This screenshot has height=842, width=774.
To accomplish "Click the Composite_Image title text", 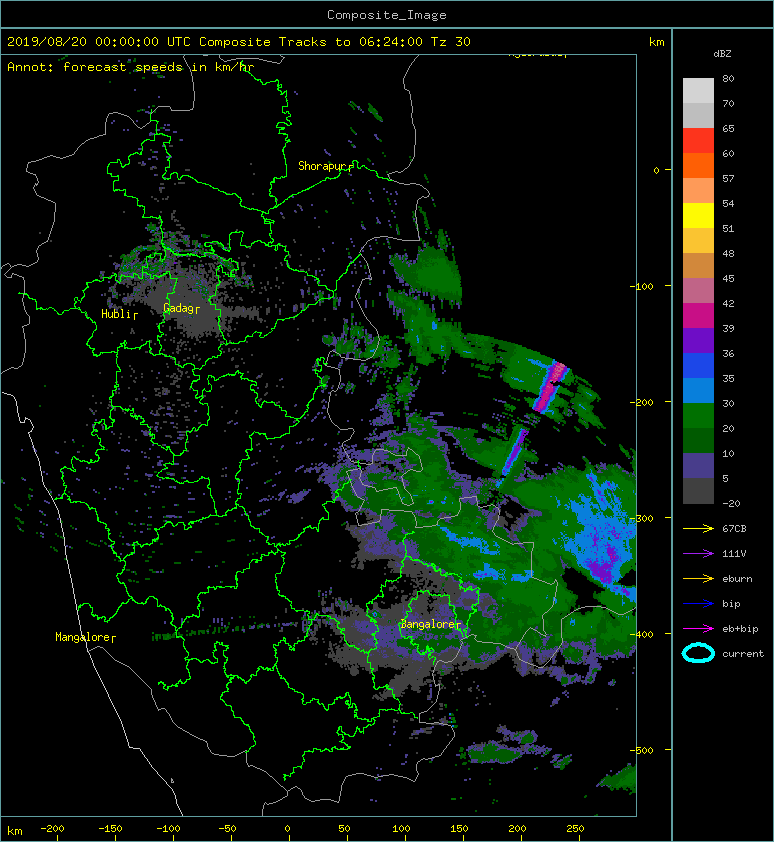I will (x=387, y=15).
